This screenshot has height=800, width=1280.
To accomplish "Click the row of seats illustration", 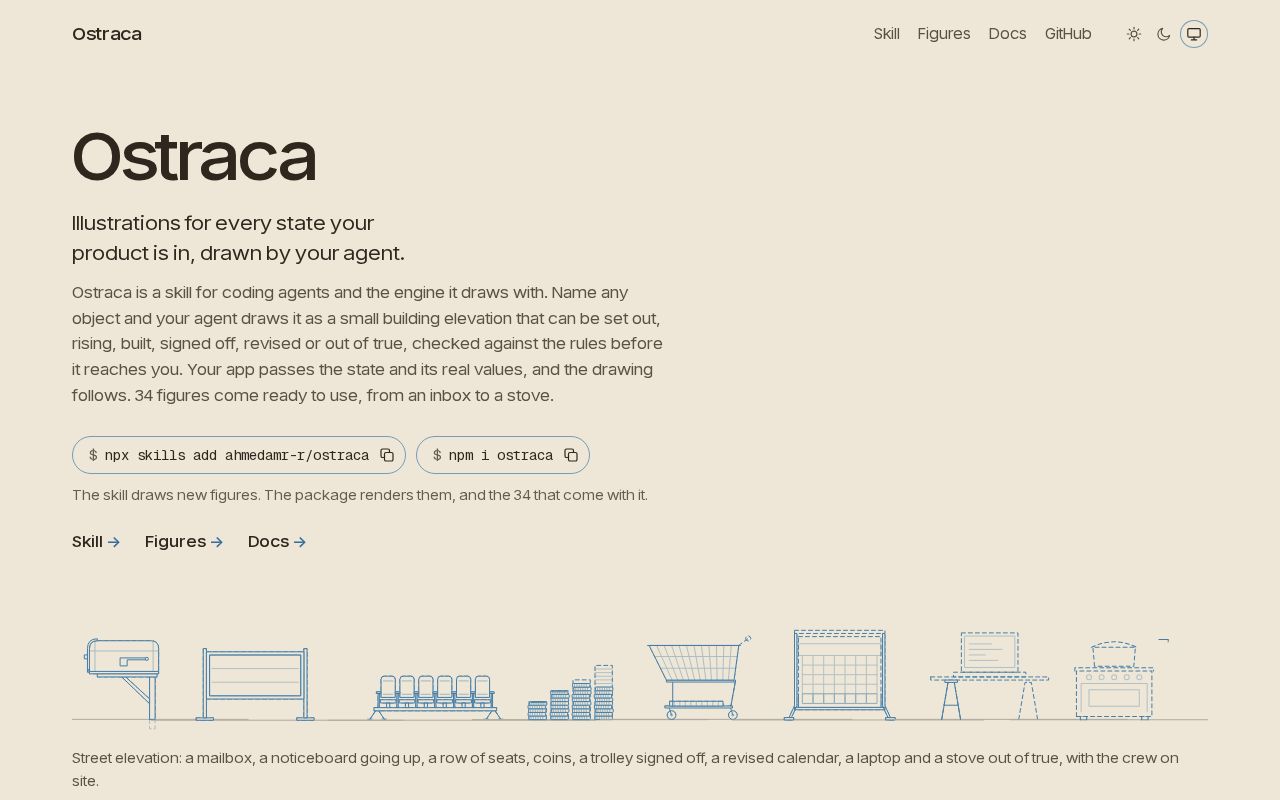I will 435,697.
